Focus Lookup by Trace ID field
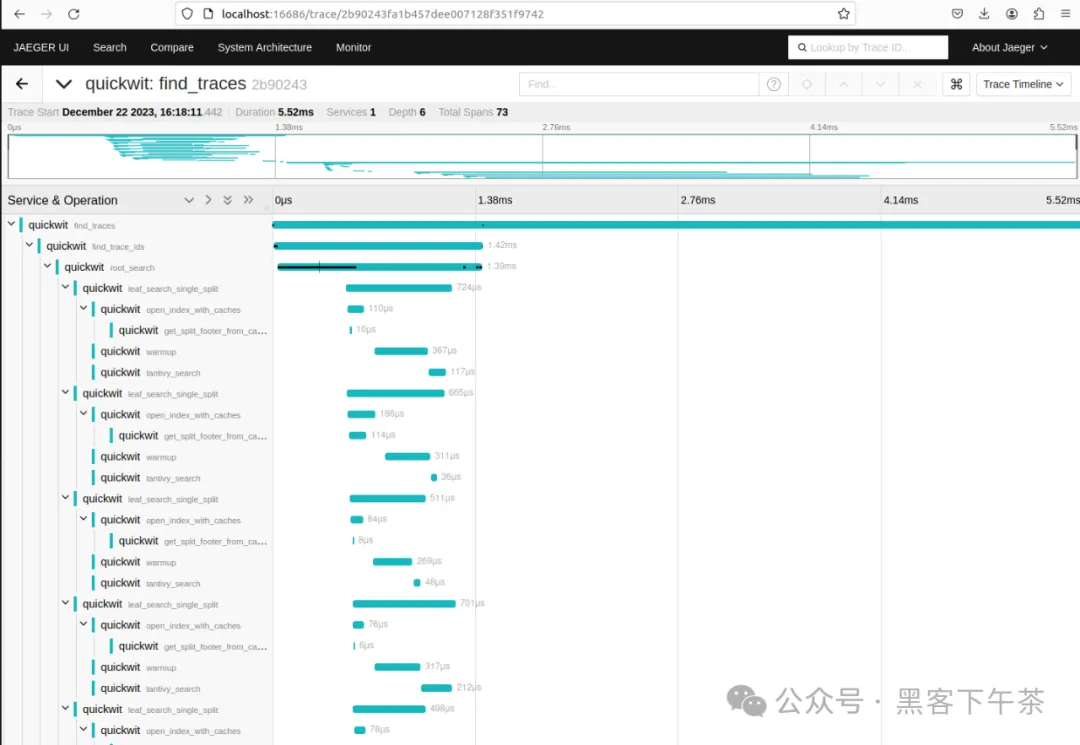 coord(868,48)
